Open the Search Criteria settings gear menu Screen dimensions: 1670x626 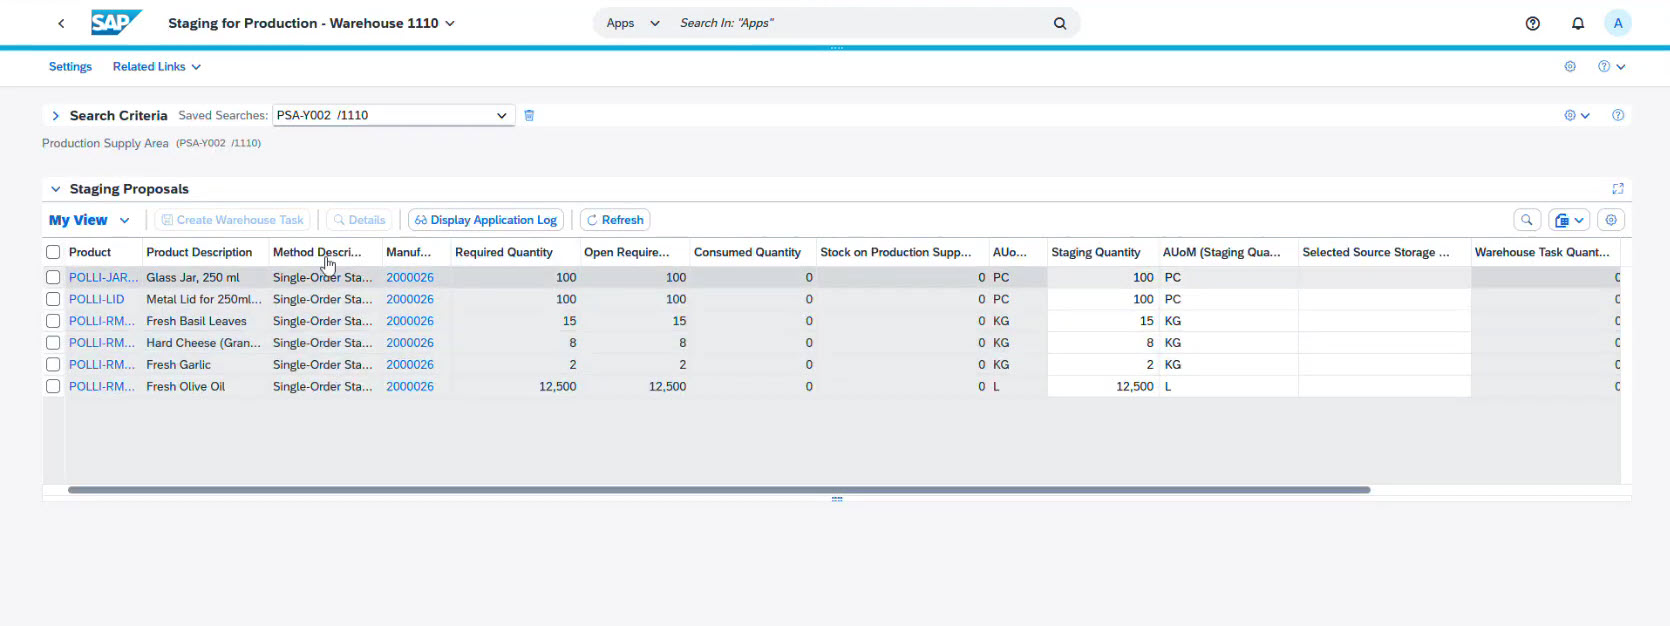1577,115
